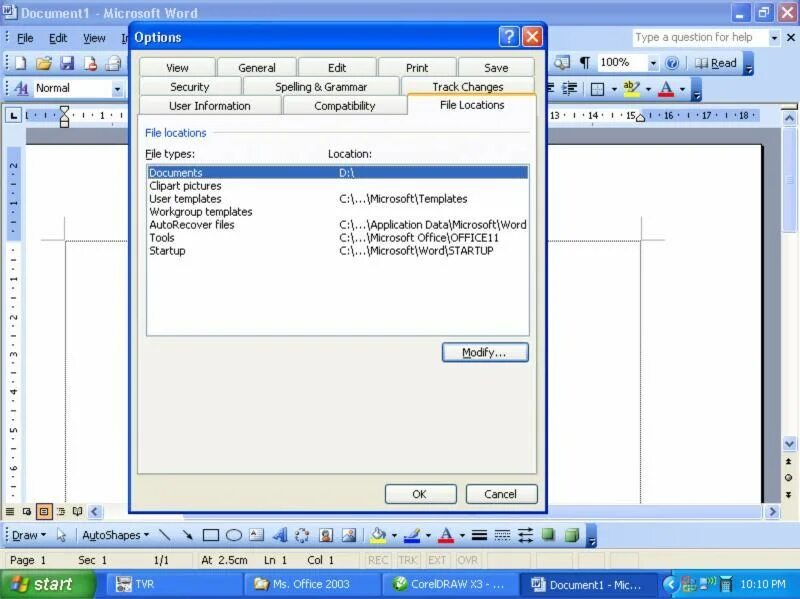Select the Oval drawing tool
This screenshot has height=599, width=800.
click(234, 535)
